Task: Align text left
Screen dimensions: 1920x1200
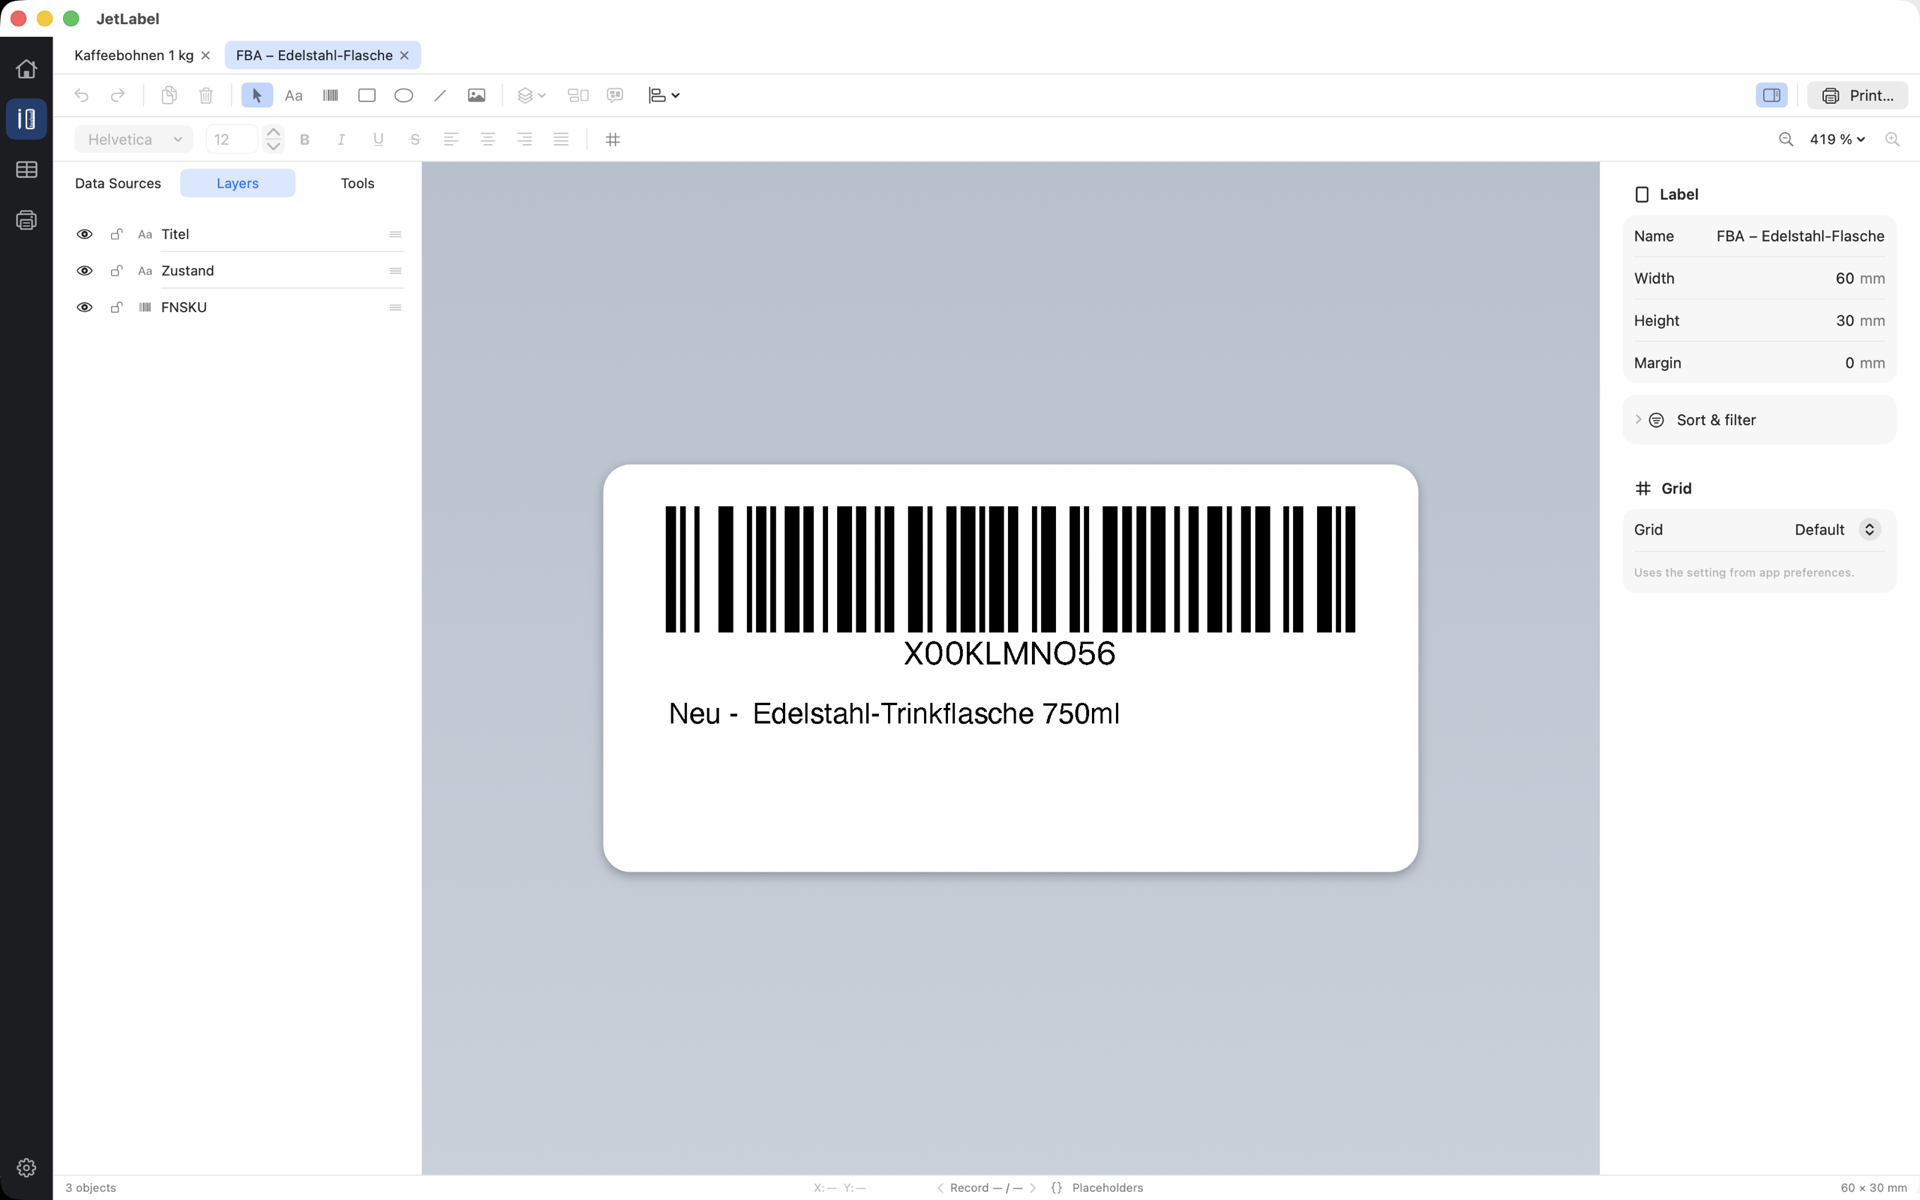Action: (x=451, y=139)
